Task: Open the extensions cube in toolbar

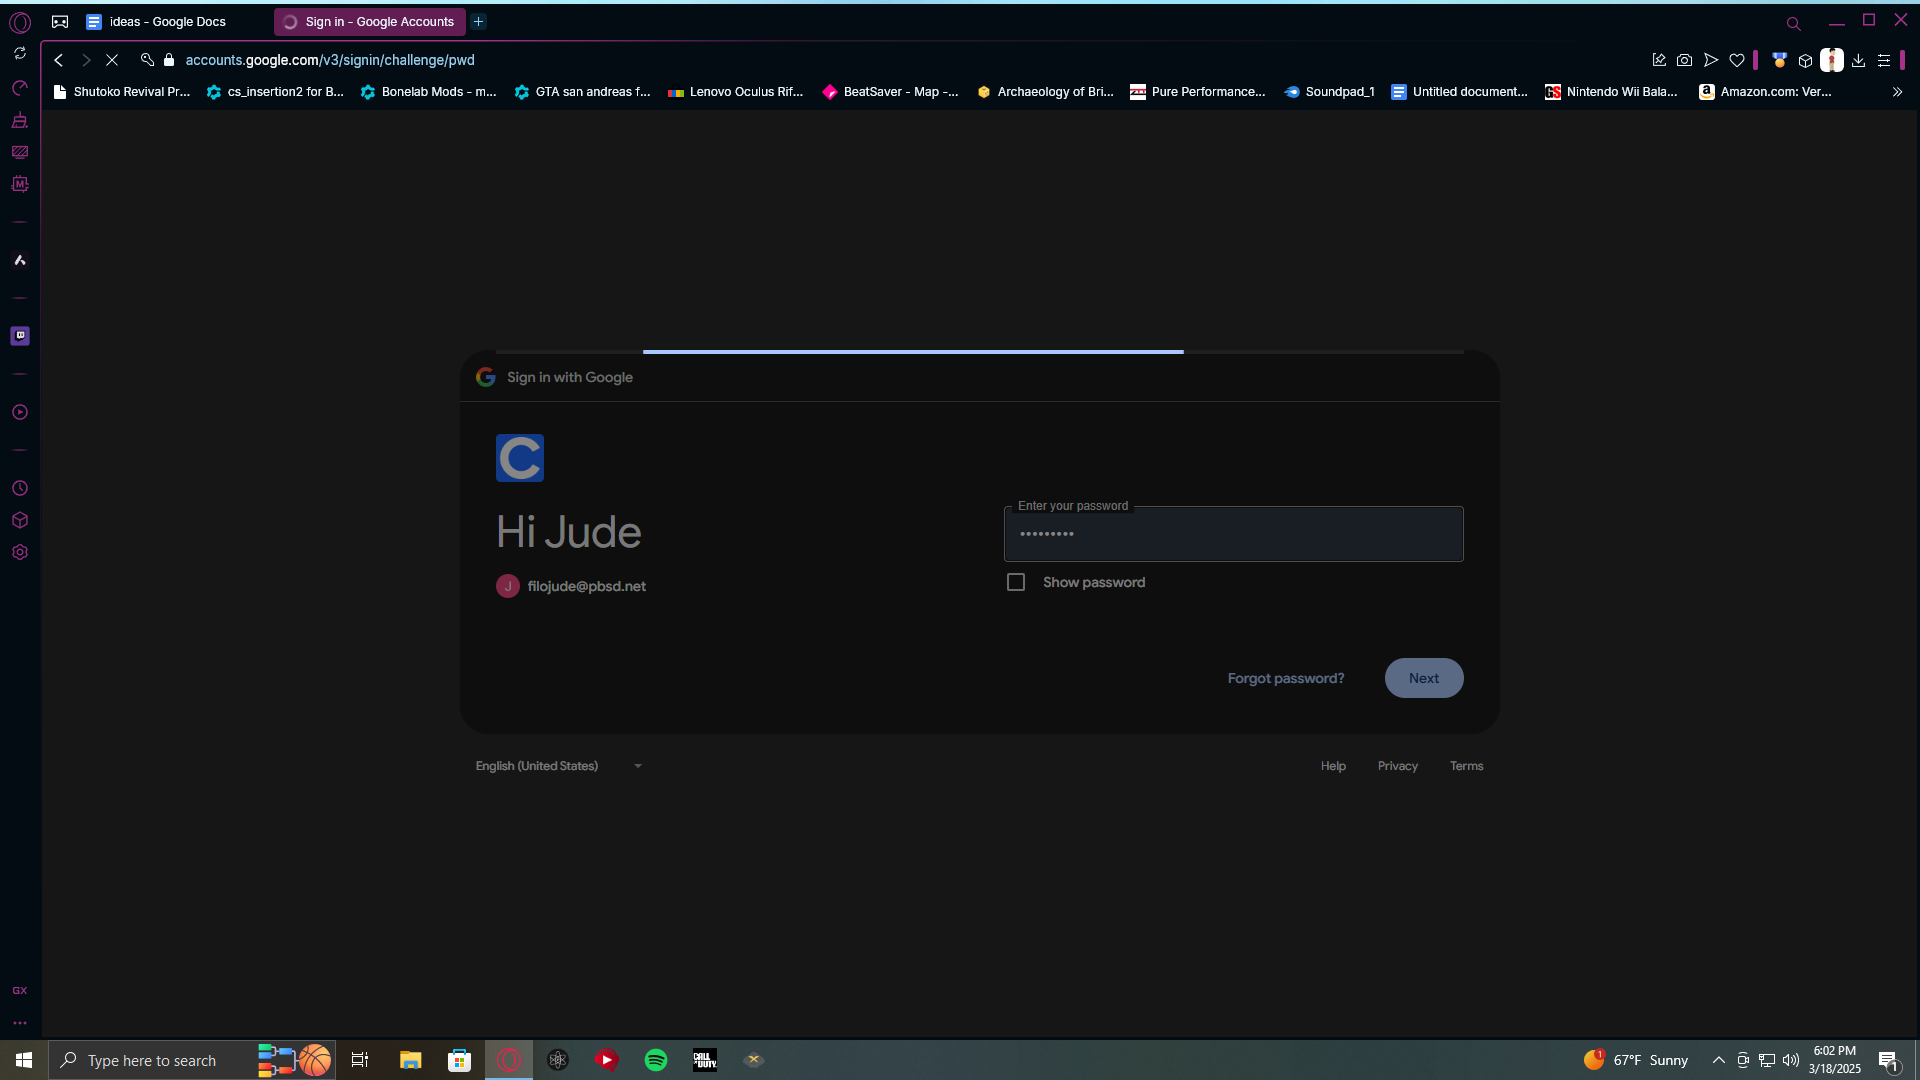Action: 1806,60
